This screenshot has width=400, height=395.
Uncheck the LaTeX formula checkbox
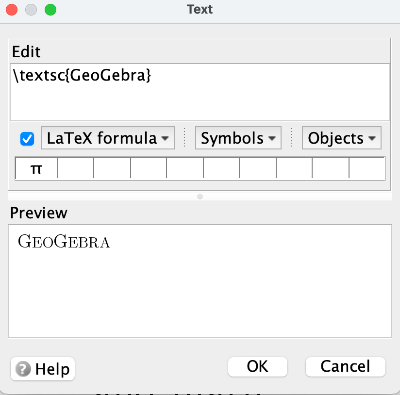[x=27, y=139]
